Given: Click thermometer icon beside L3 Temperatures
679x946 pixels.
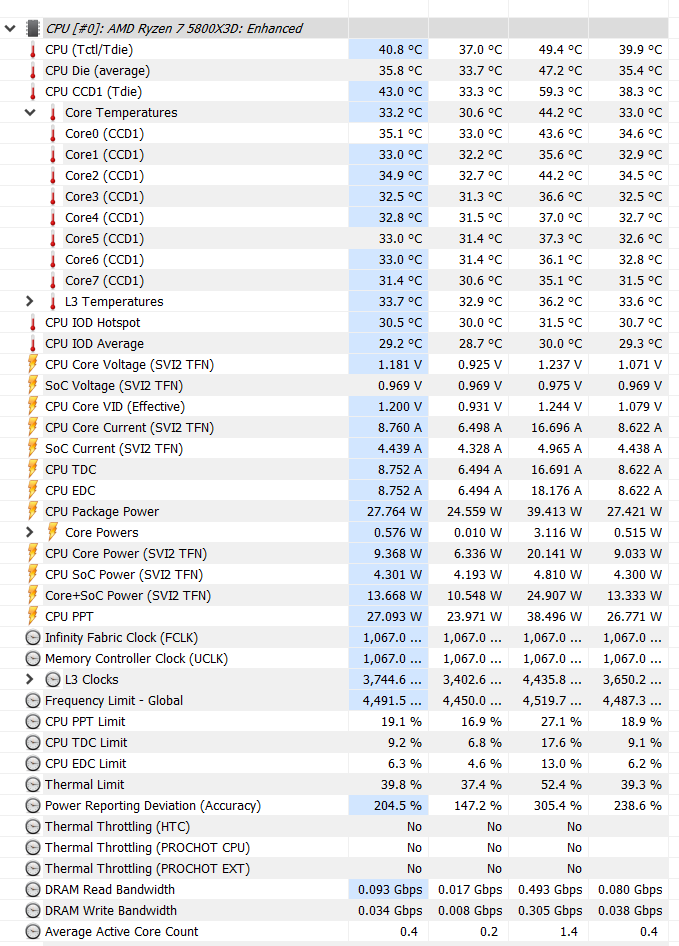Looking at the screenshot, I should pos(53,302).
